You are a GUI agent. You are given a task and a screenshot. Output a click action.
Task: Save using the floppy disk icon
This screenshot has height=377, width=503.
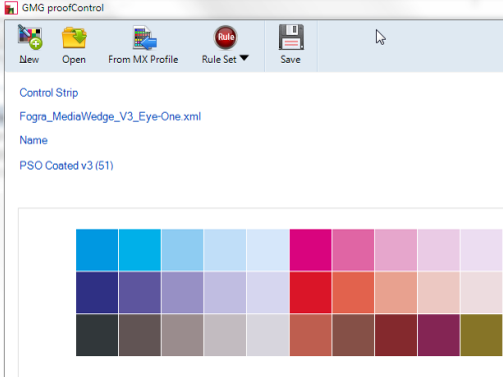[291, 37]
